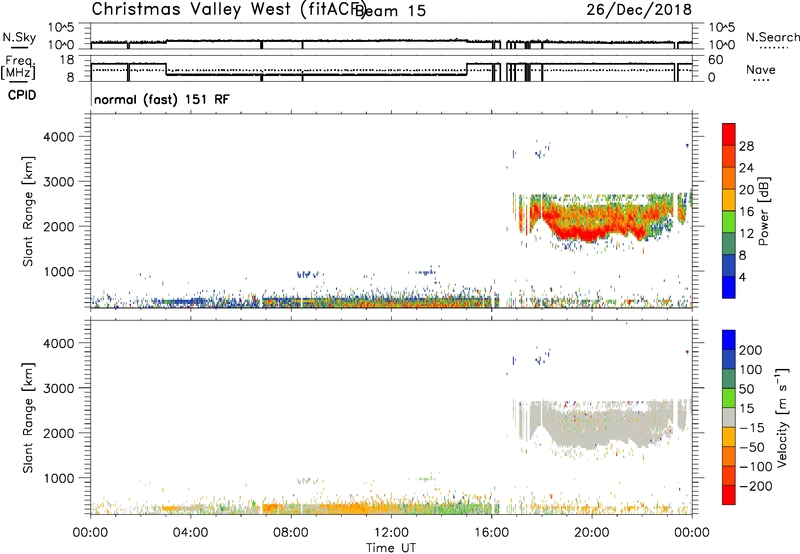Click the "Velocity [m s-1]" colorbar title
800x554 pixels.
[x=782, y=418]
